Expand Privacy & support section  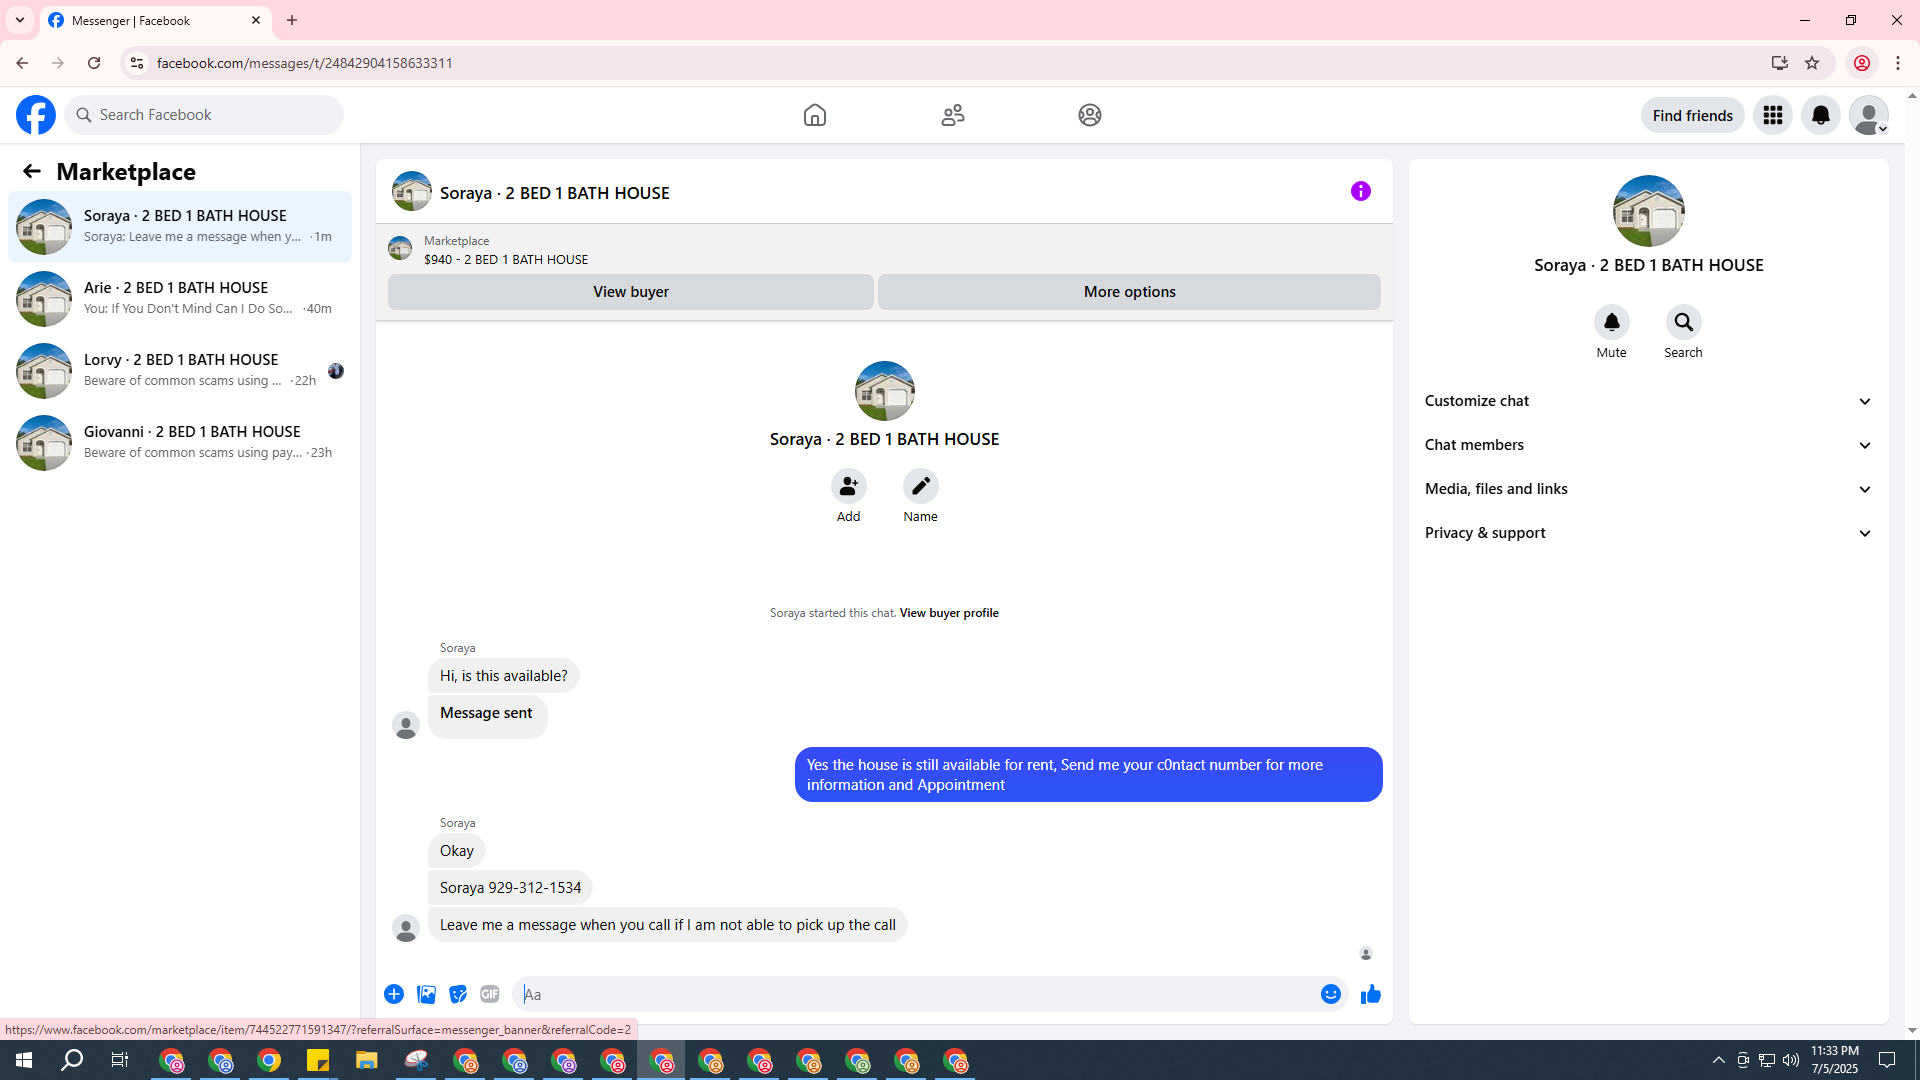tap(1648, 533)
